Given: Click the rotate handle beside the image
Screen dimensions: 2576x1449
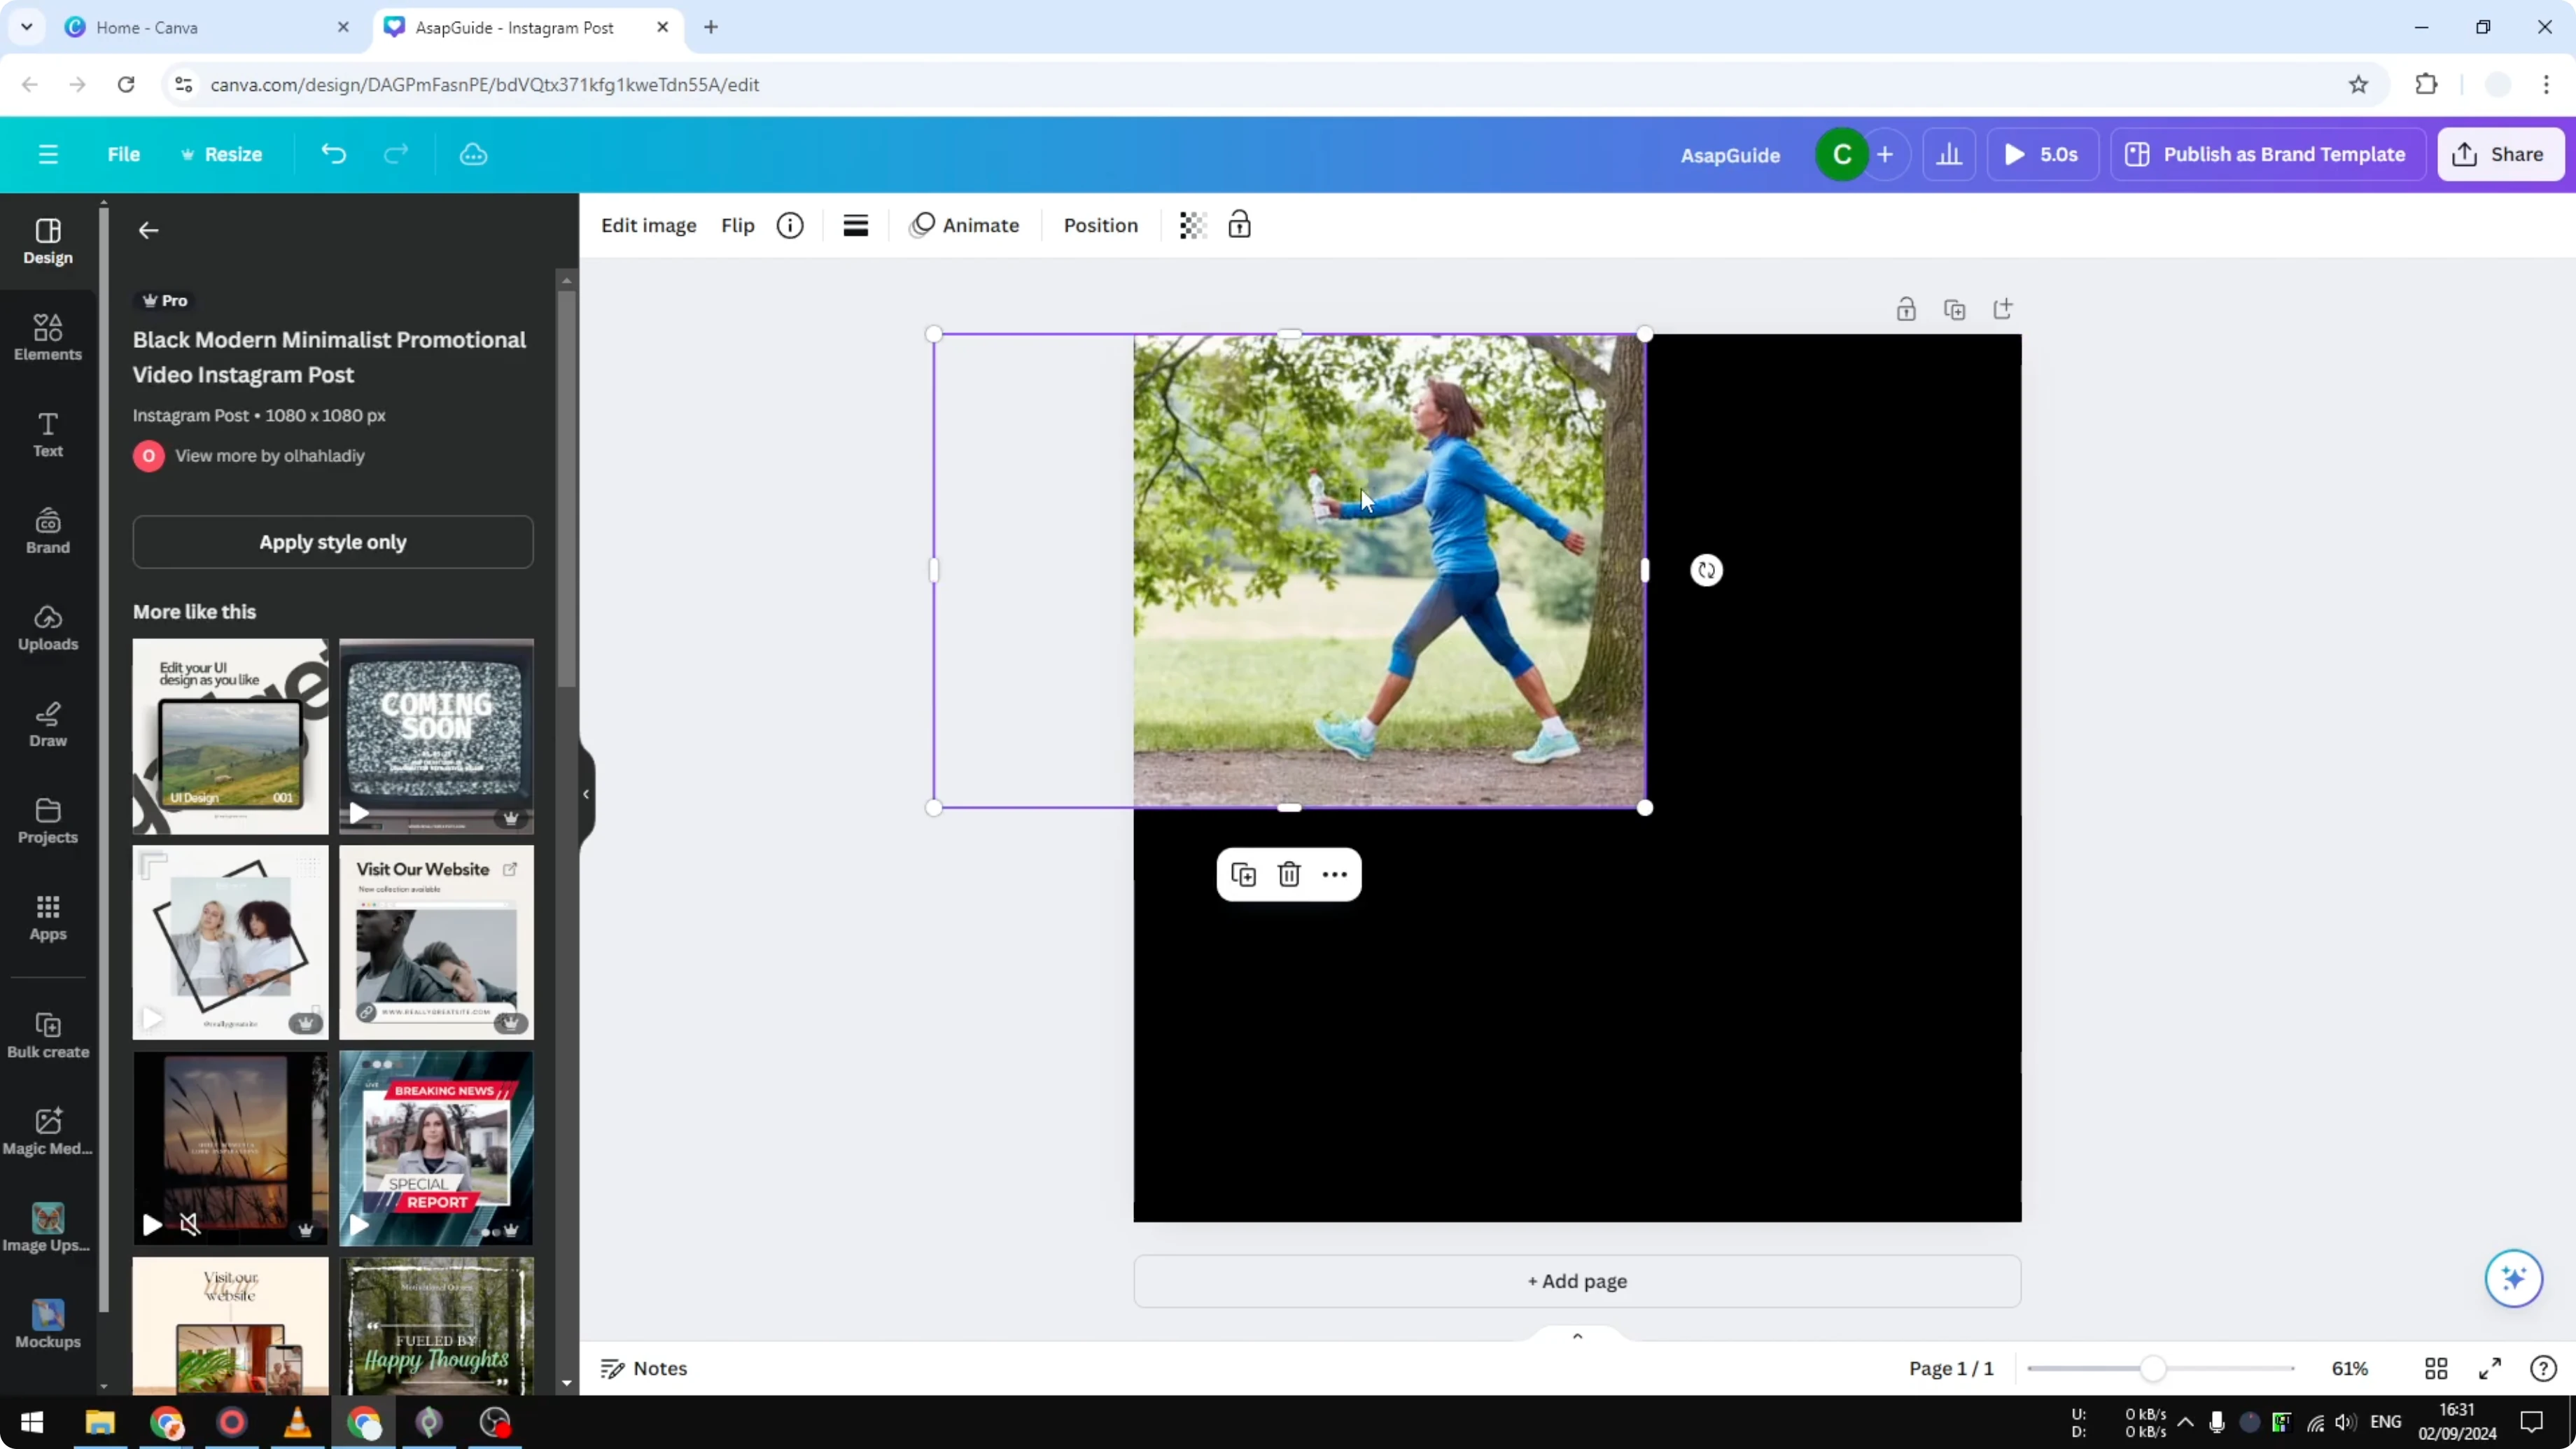Looking at the screenshot, I should [x=1706, y=571].
